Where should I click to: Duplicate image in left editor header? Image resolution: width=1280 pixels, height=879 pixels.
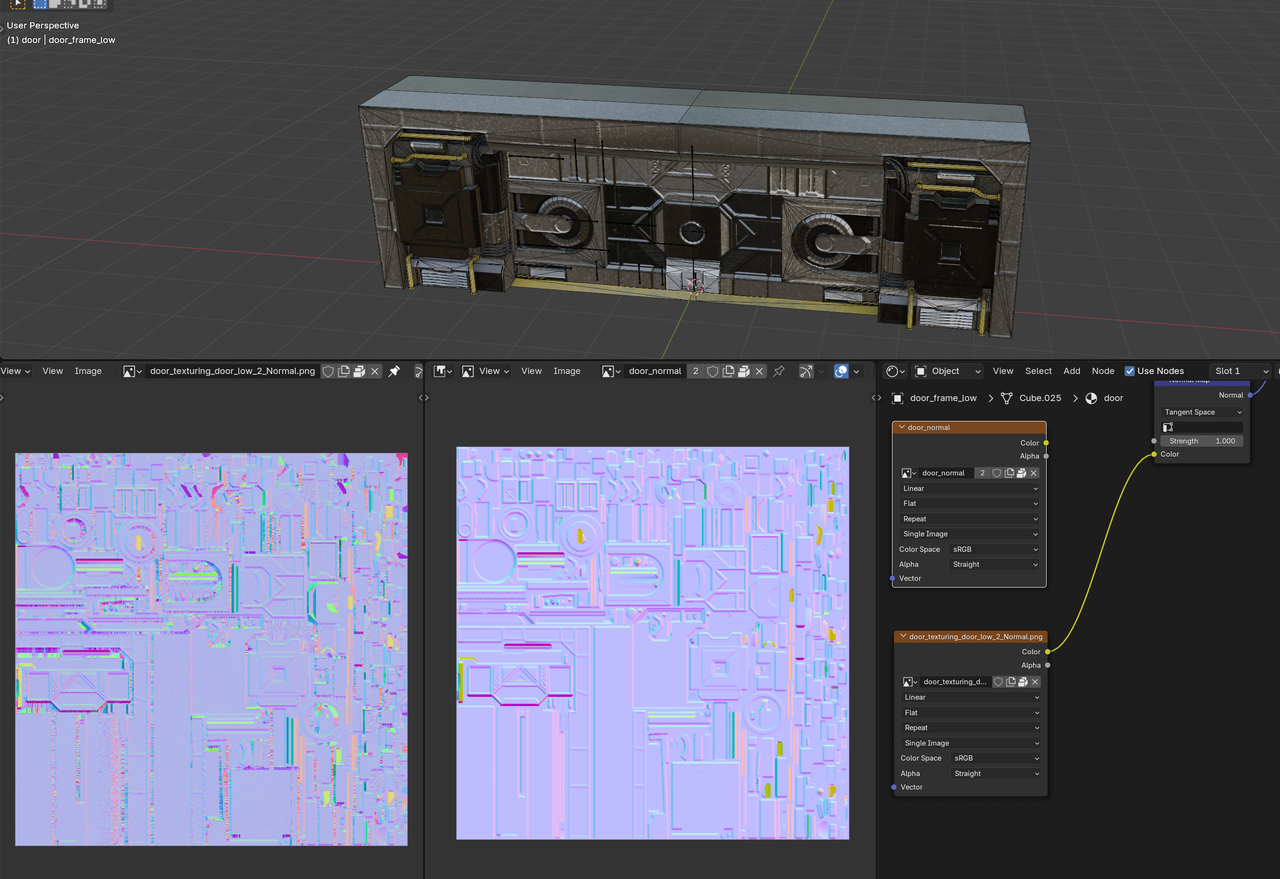(343, 371)
